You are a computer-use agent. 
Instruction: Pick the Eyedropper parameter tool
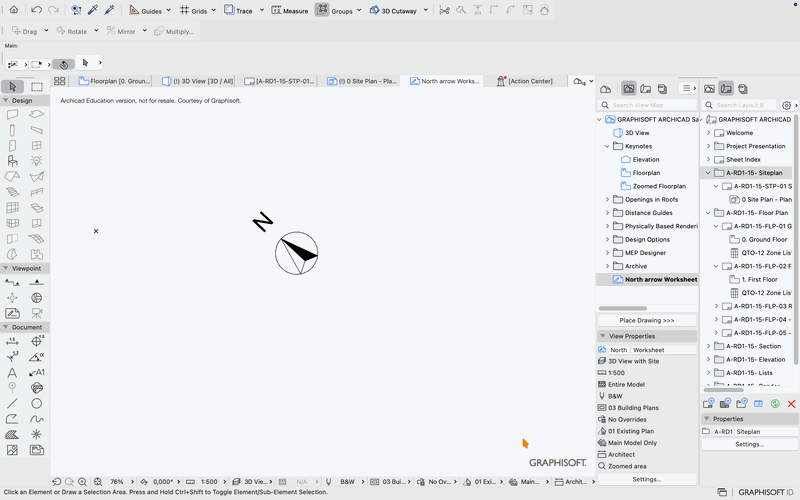[93, 10]
